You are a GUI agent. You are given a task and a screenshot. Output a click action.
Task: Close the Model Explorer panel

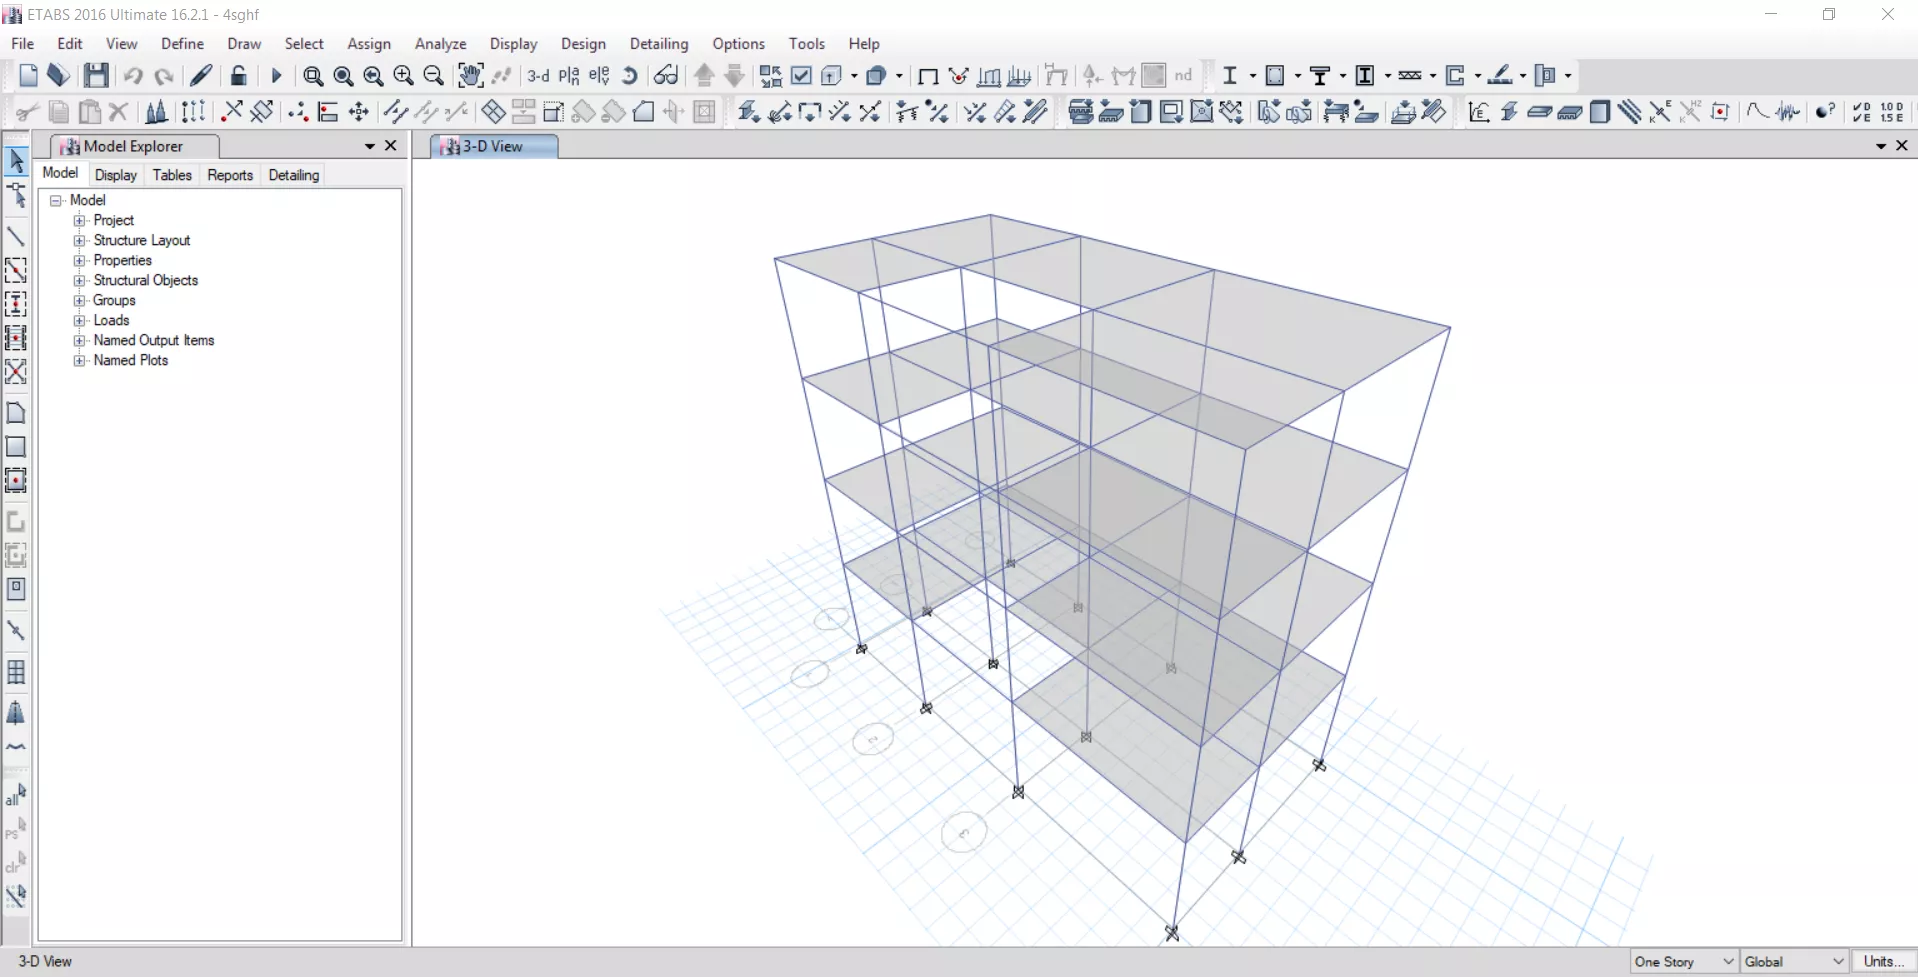click(x=391, y=146)
